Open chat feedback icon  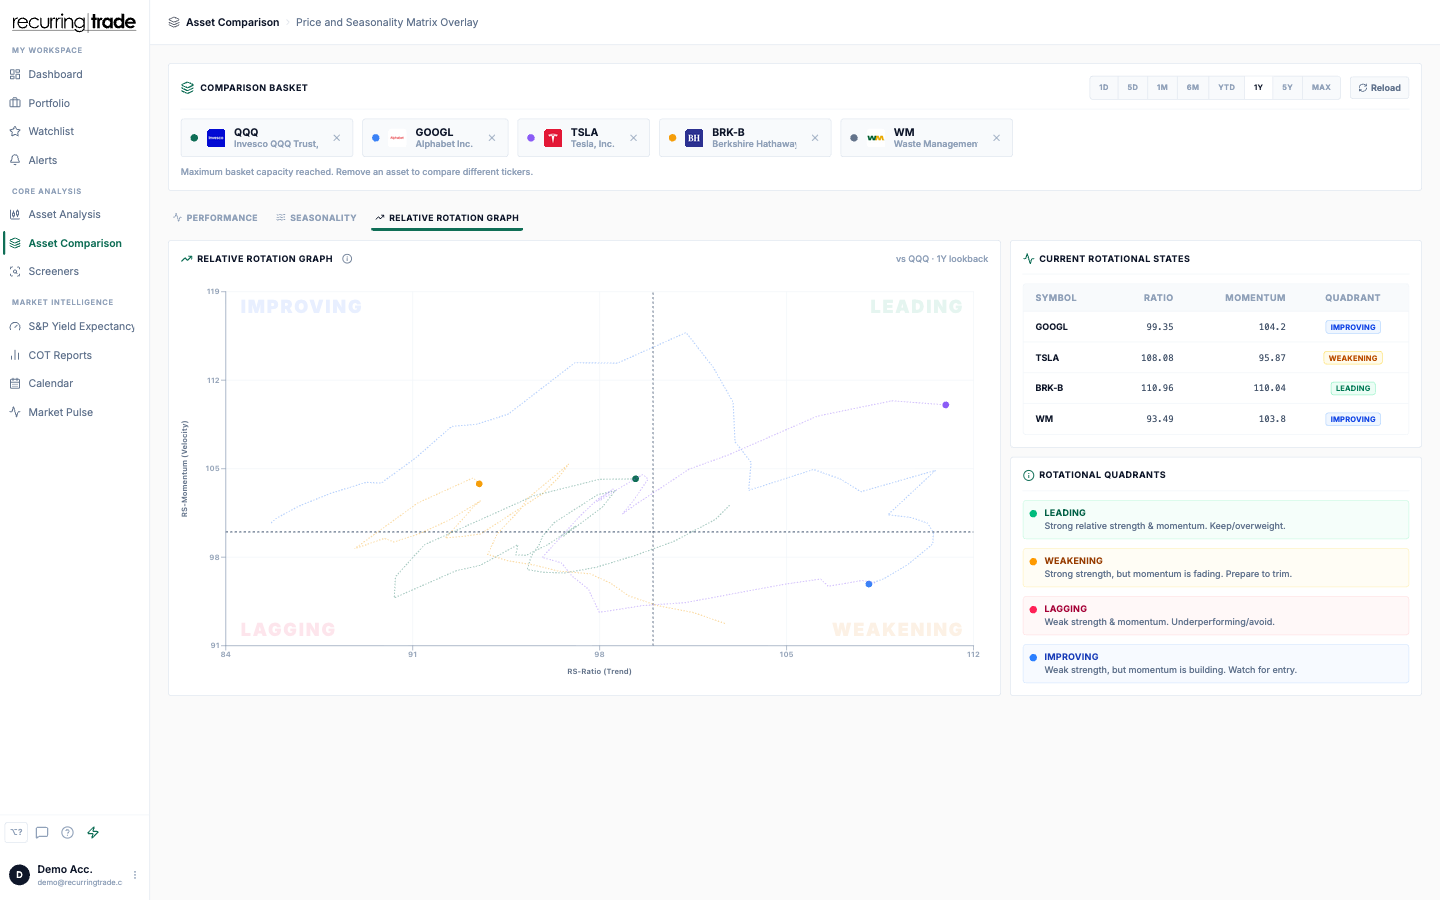point(42,832)
